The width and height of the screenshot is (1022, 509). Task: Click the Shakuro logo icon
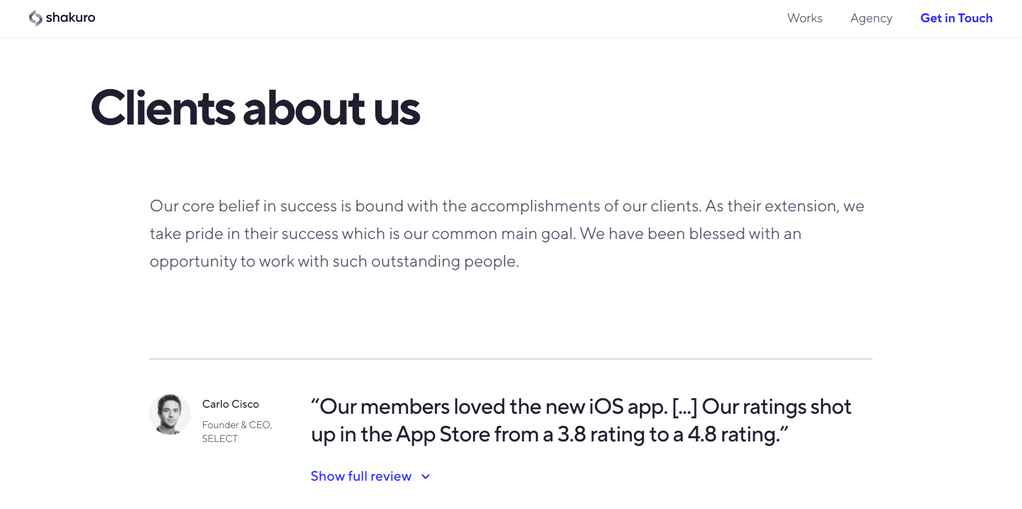35,18
